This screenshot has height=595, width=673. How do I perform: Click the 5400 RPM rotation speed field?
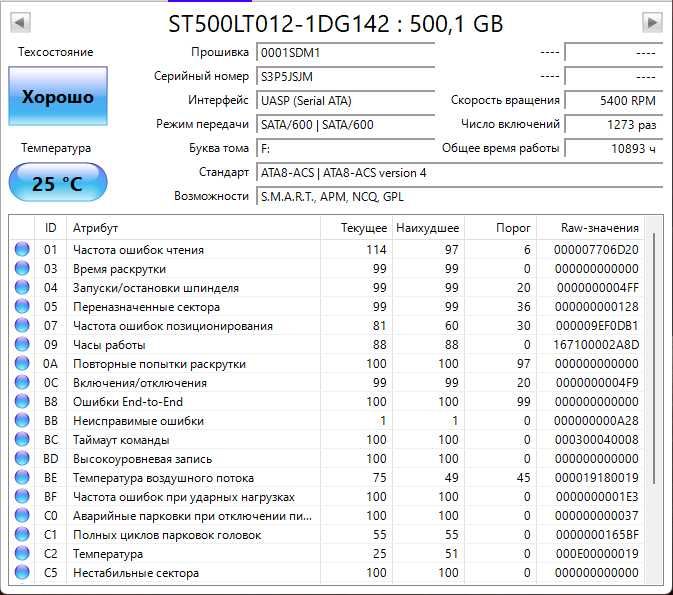614,101
